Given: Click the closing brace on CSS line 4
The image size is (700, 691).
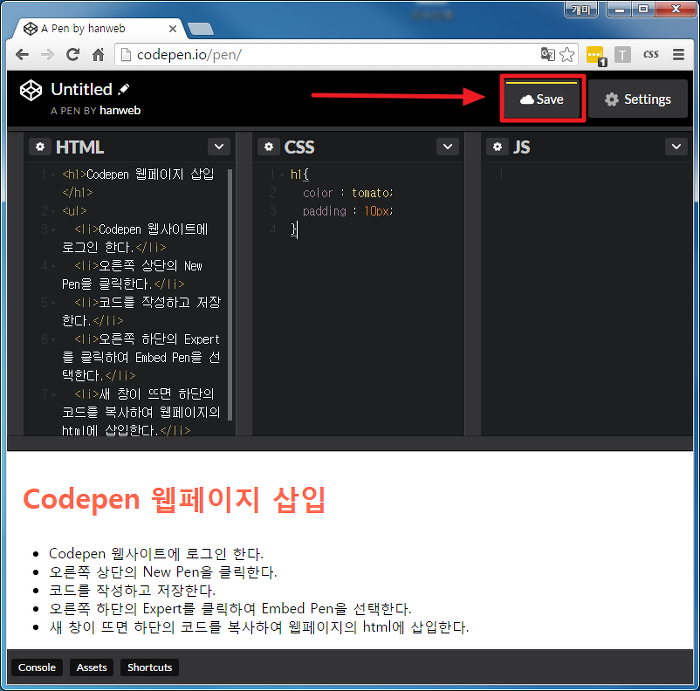Looking at the screenshot, I should point(293,229).
